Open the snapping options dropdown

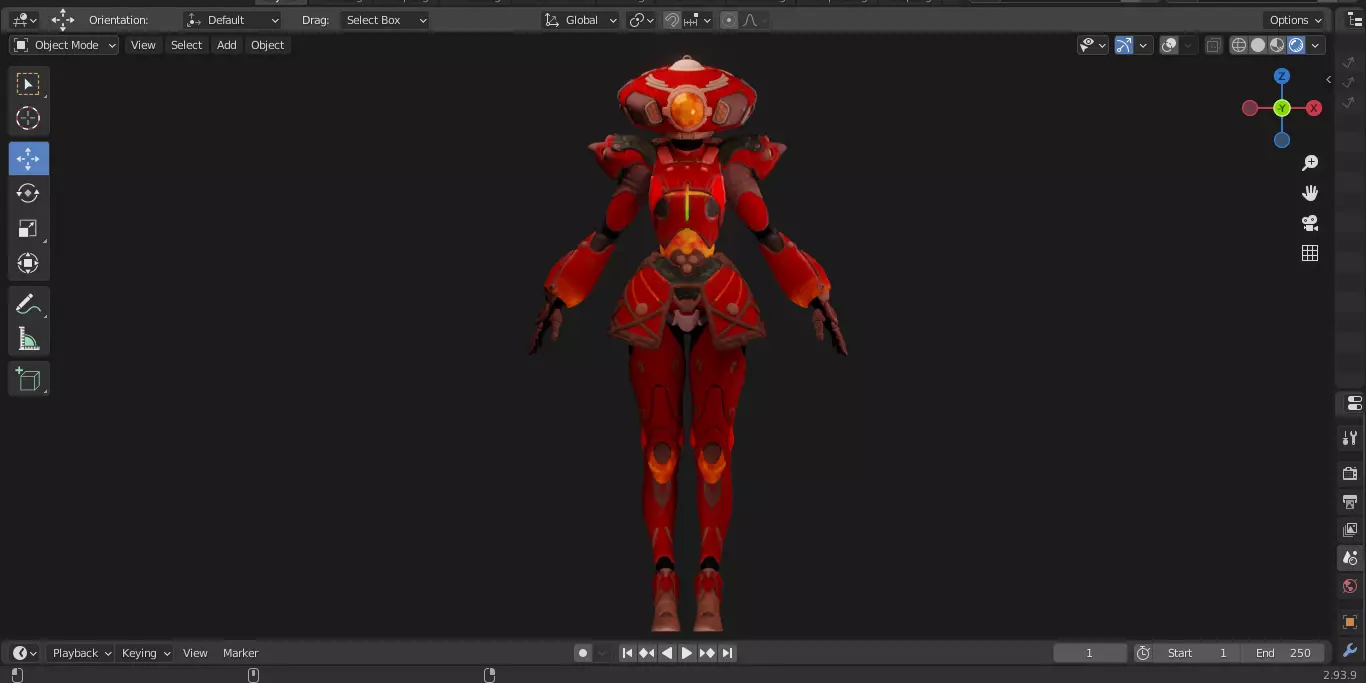point(697,20)
